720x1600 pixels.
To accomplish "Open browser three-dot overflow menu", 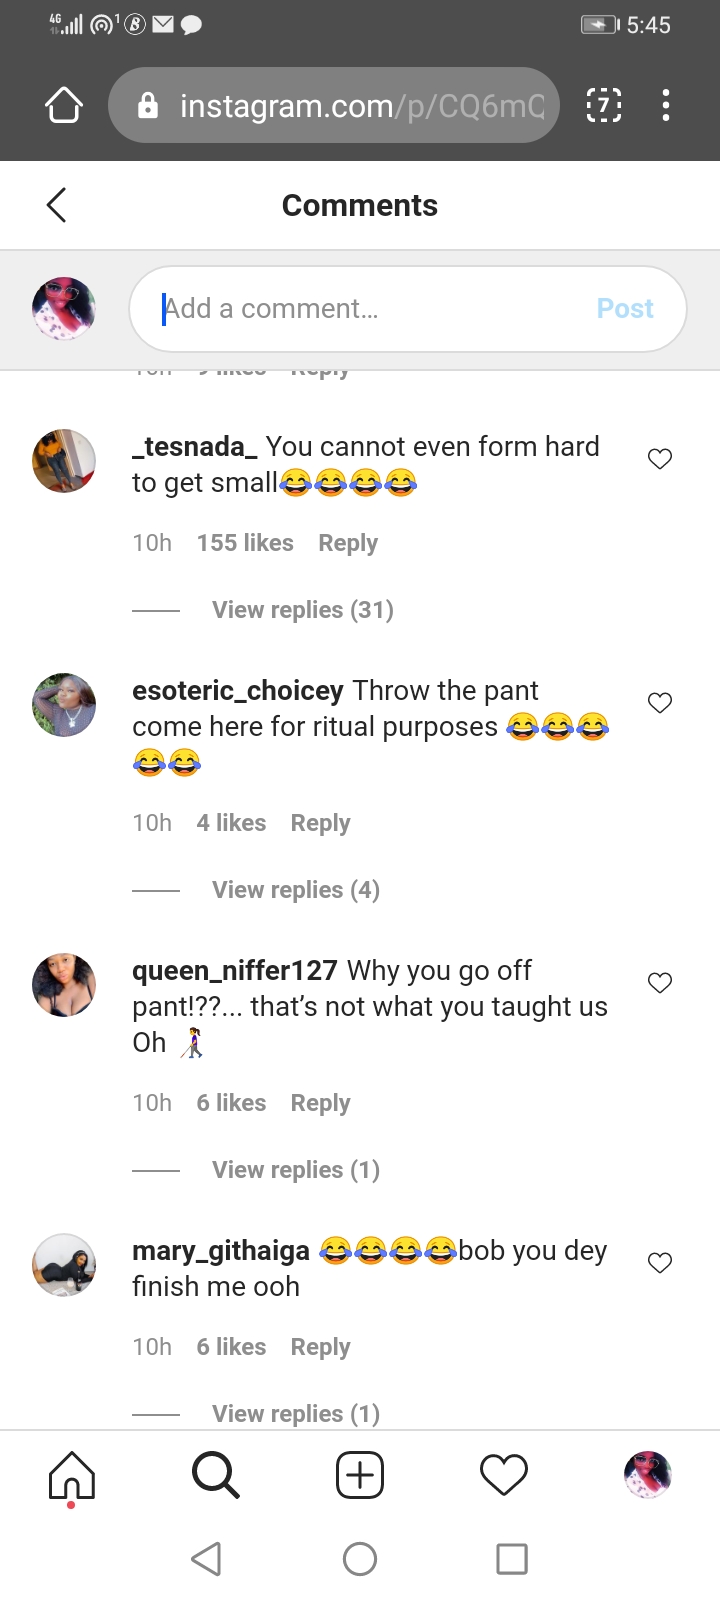I will coord(666,105).
